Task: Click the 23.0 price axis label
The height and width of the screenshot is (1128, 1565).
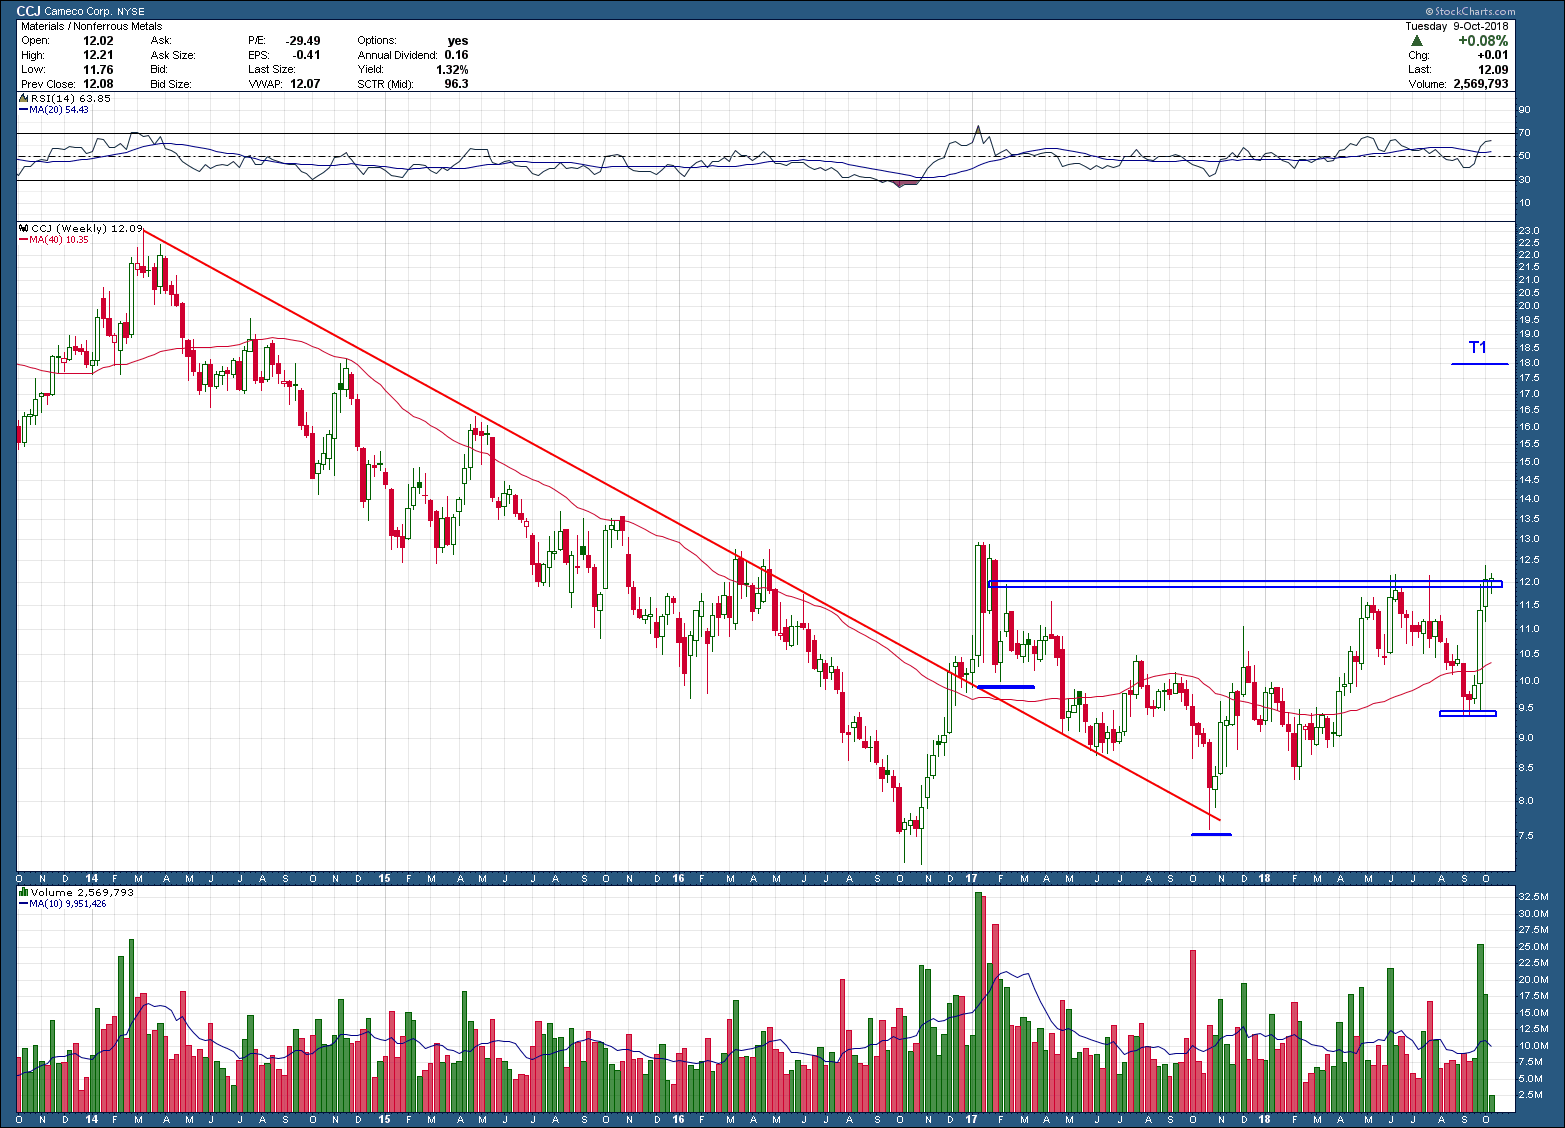Action: pyautogui.click(x=1528, y=231)
